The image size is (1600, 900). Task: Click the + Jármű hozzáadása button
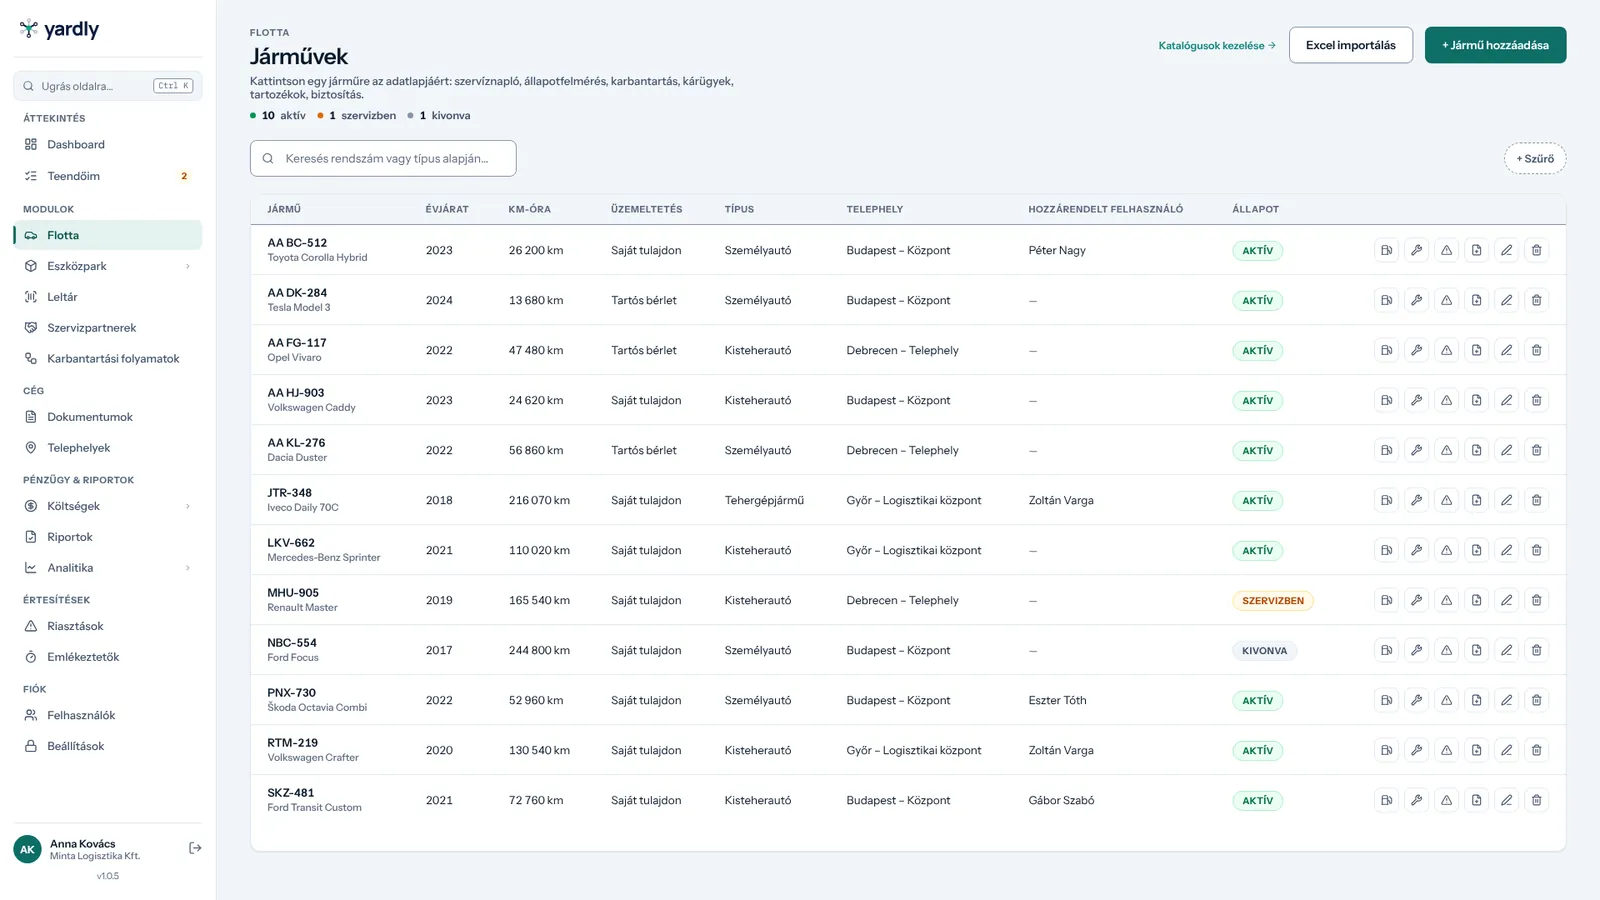(x=1495, y=45)
